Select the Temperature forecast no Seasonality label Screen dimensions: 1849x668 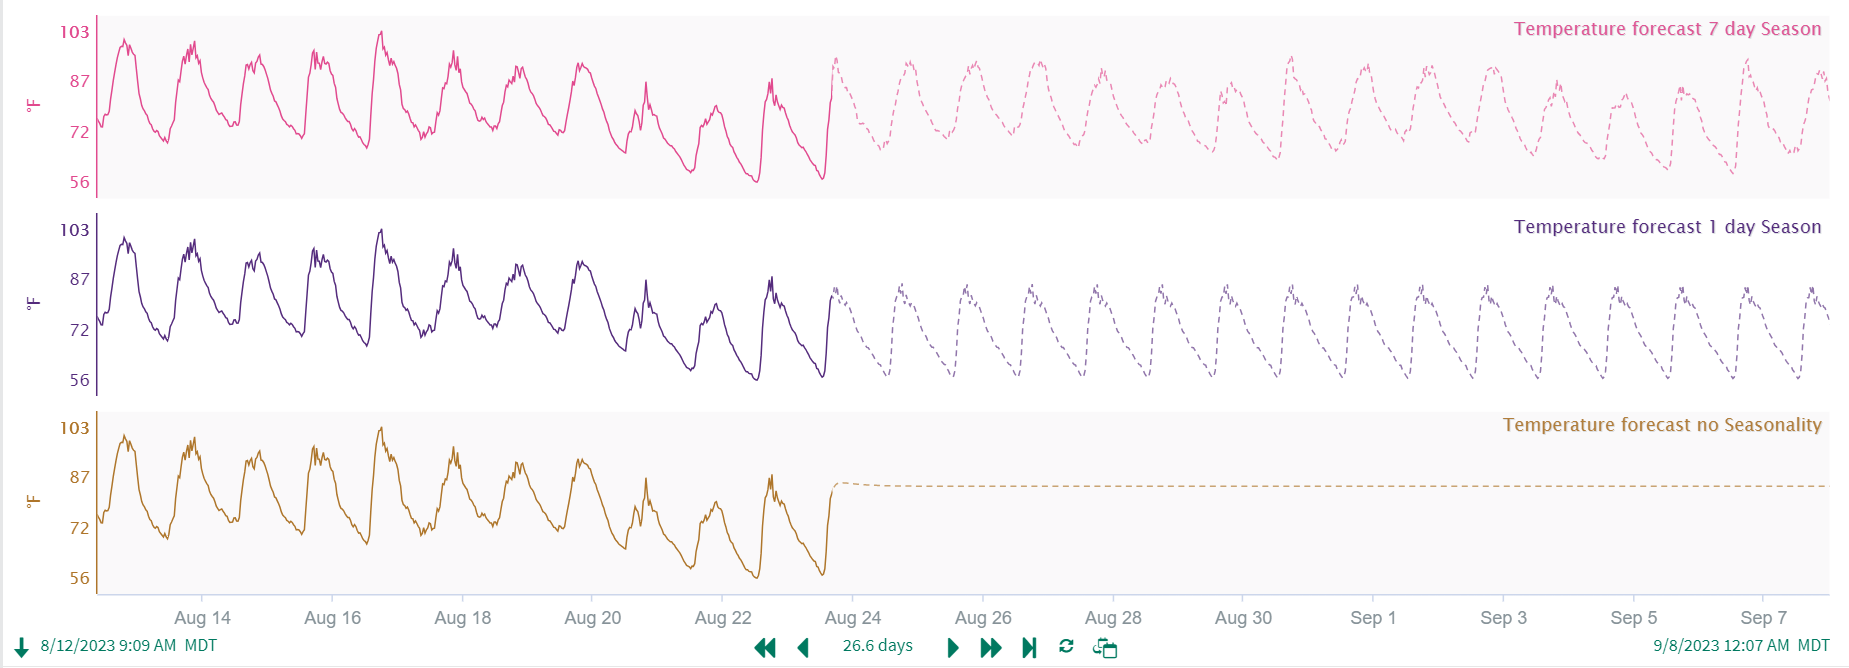click(1661, 425)
